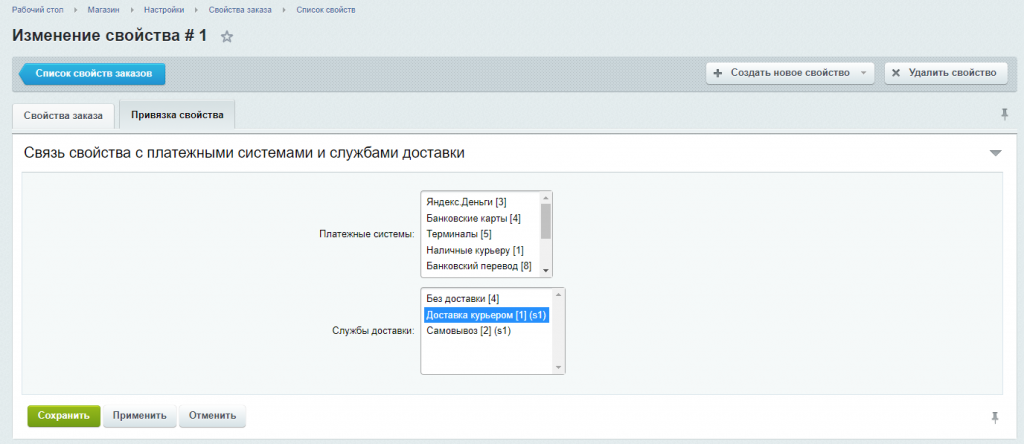Open the Создать новое свойство dropdown arrow
The width and height of the screenshot is (1024, 444).
862,73
